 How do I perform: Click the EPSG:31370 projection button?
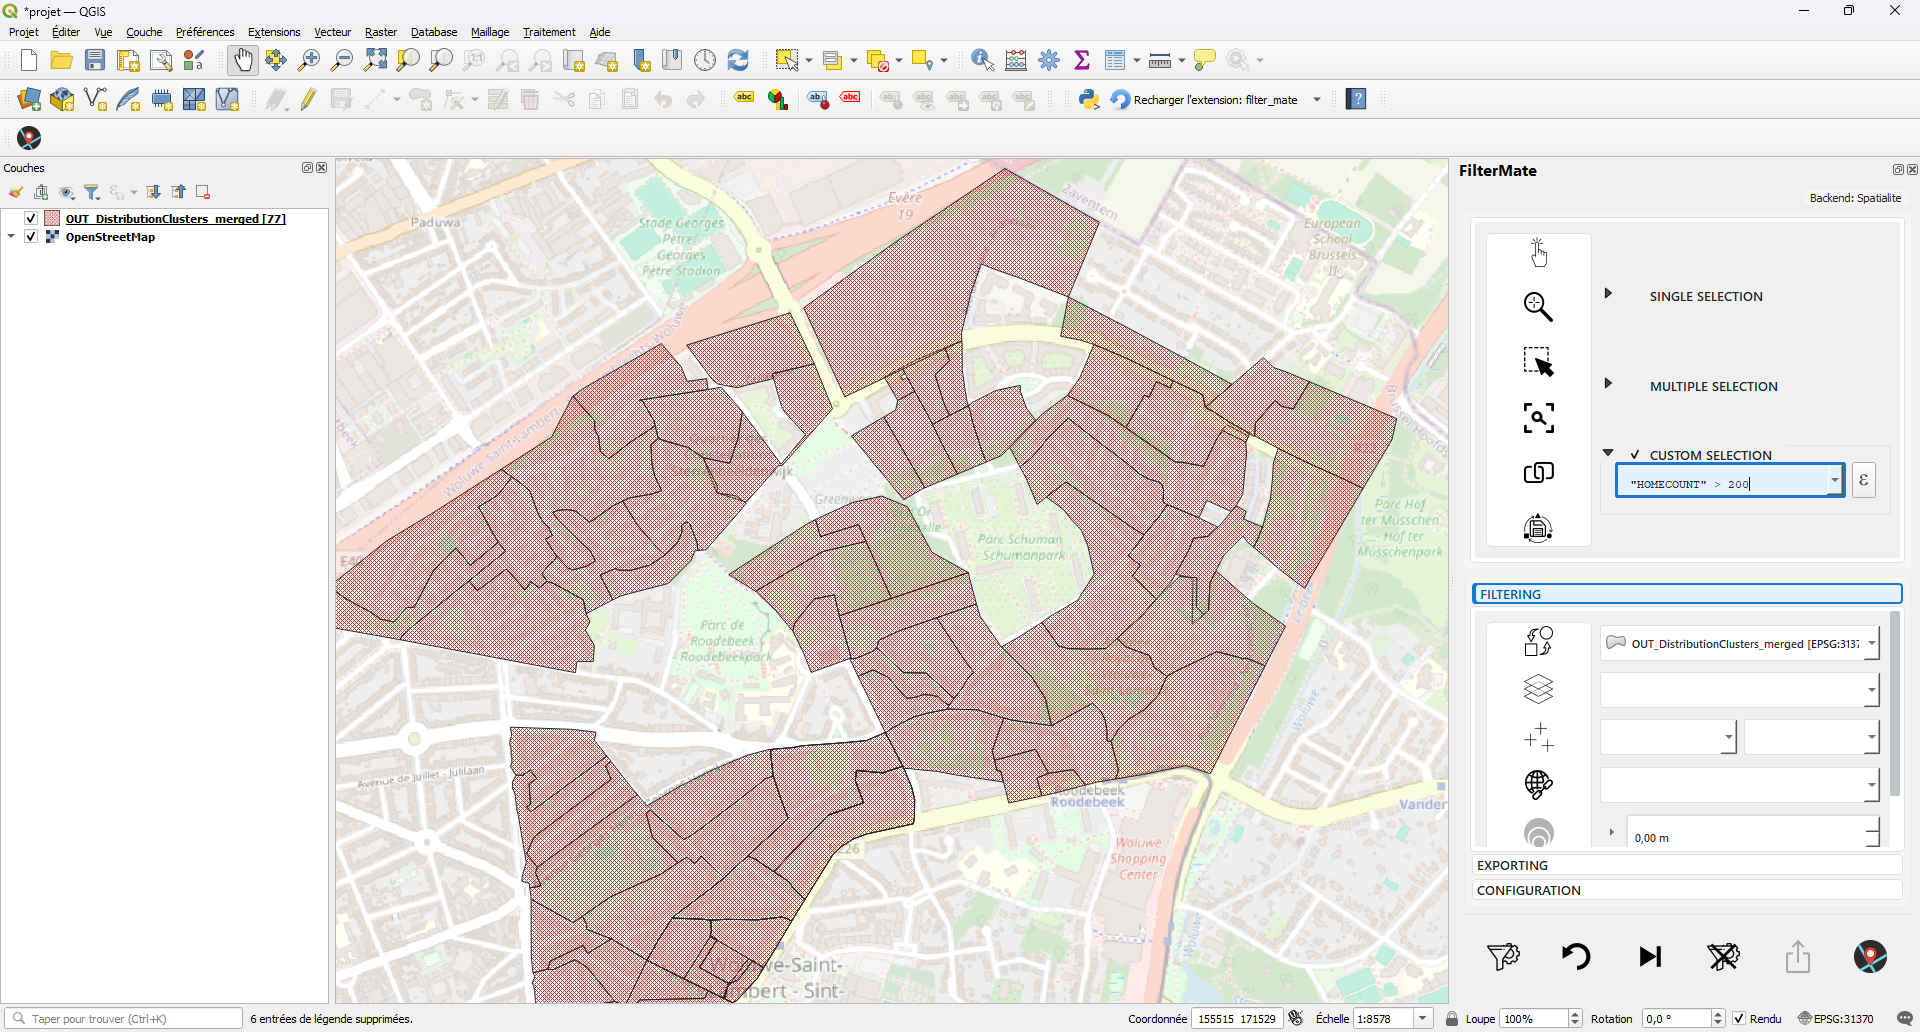tap(1836, 1019)
